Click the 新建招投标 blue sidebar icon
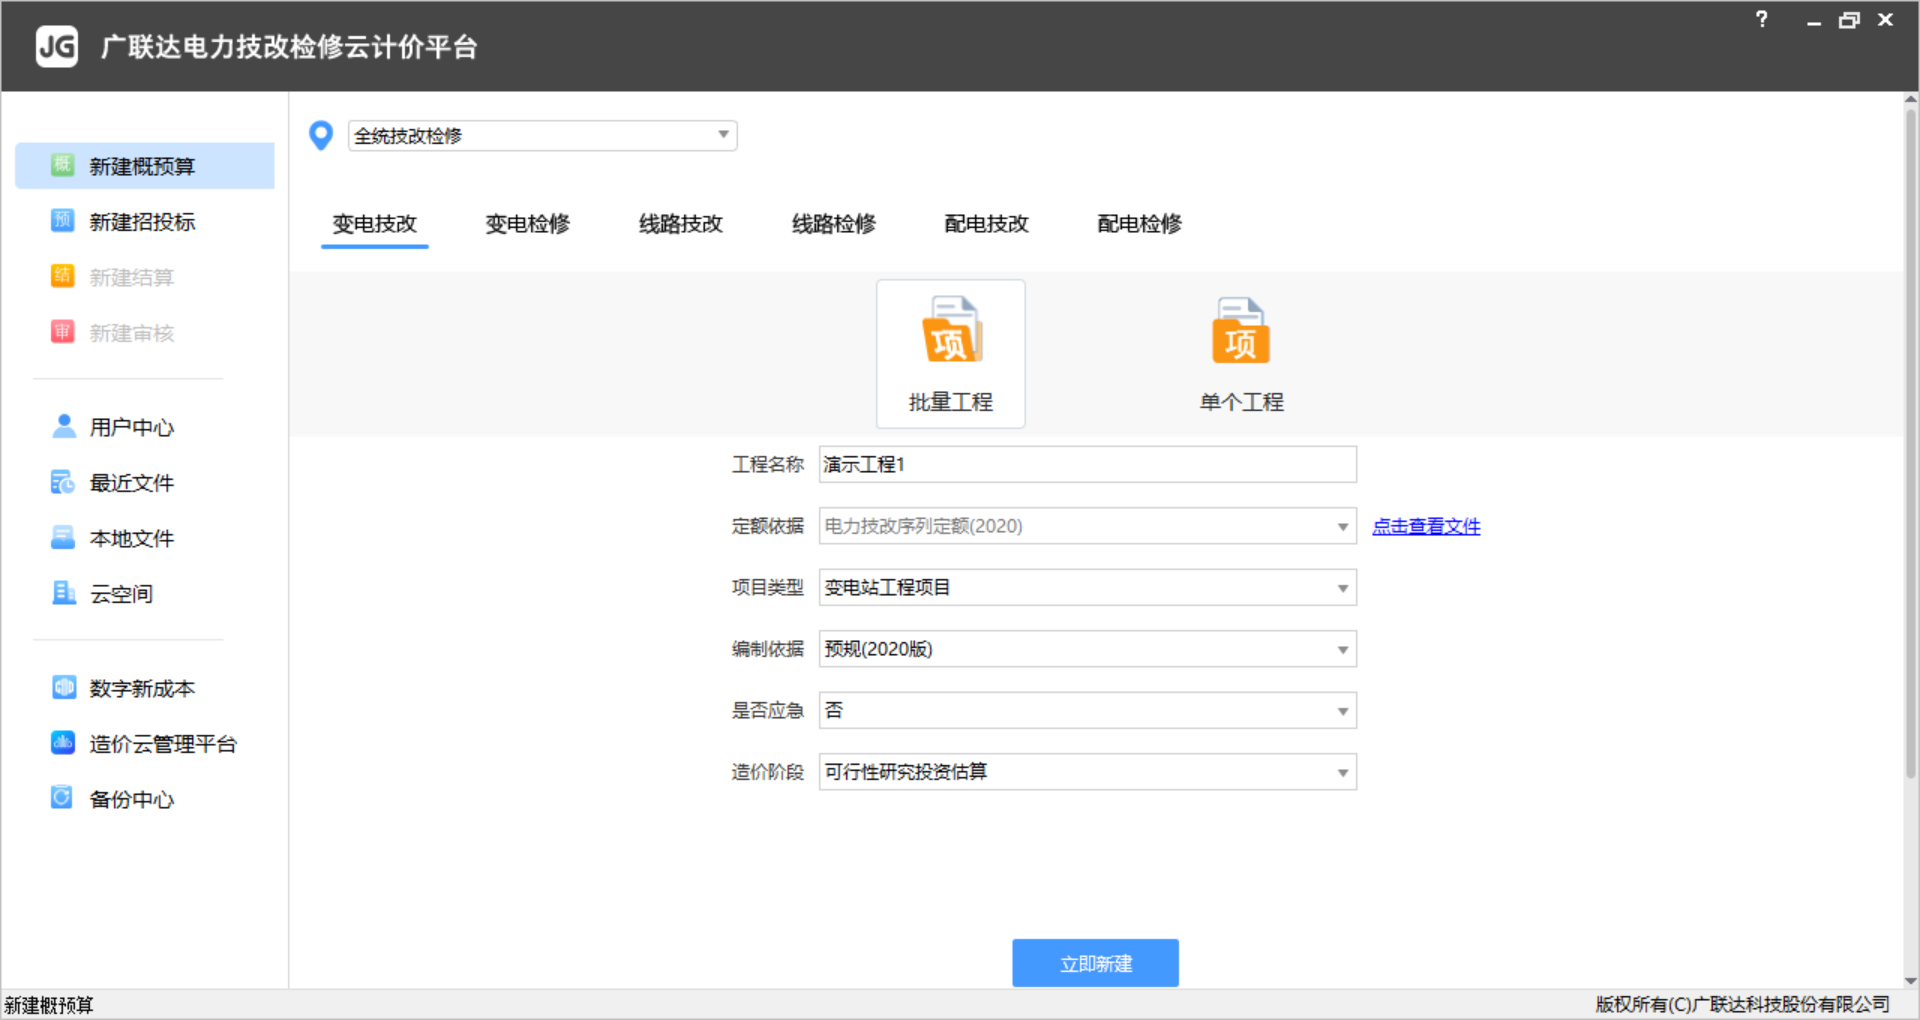 point(63,220)
